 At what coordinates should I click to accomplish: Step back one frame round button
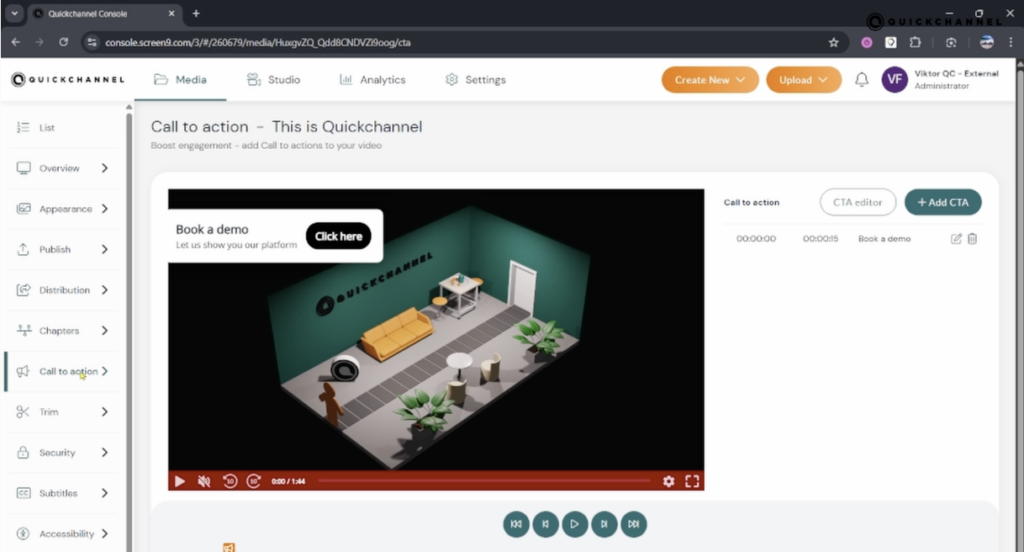[x=545, y=524]
